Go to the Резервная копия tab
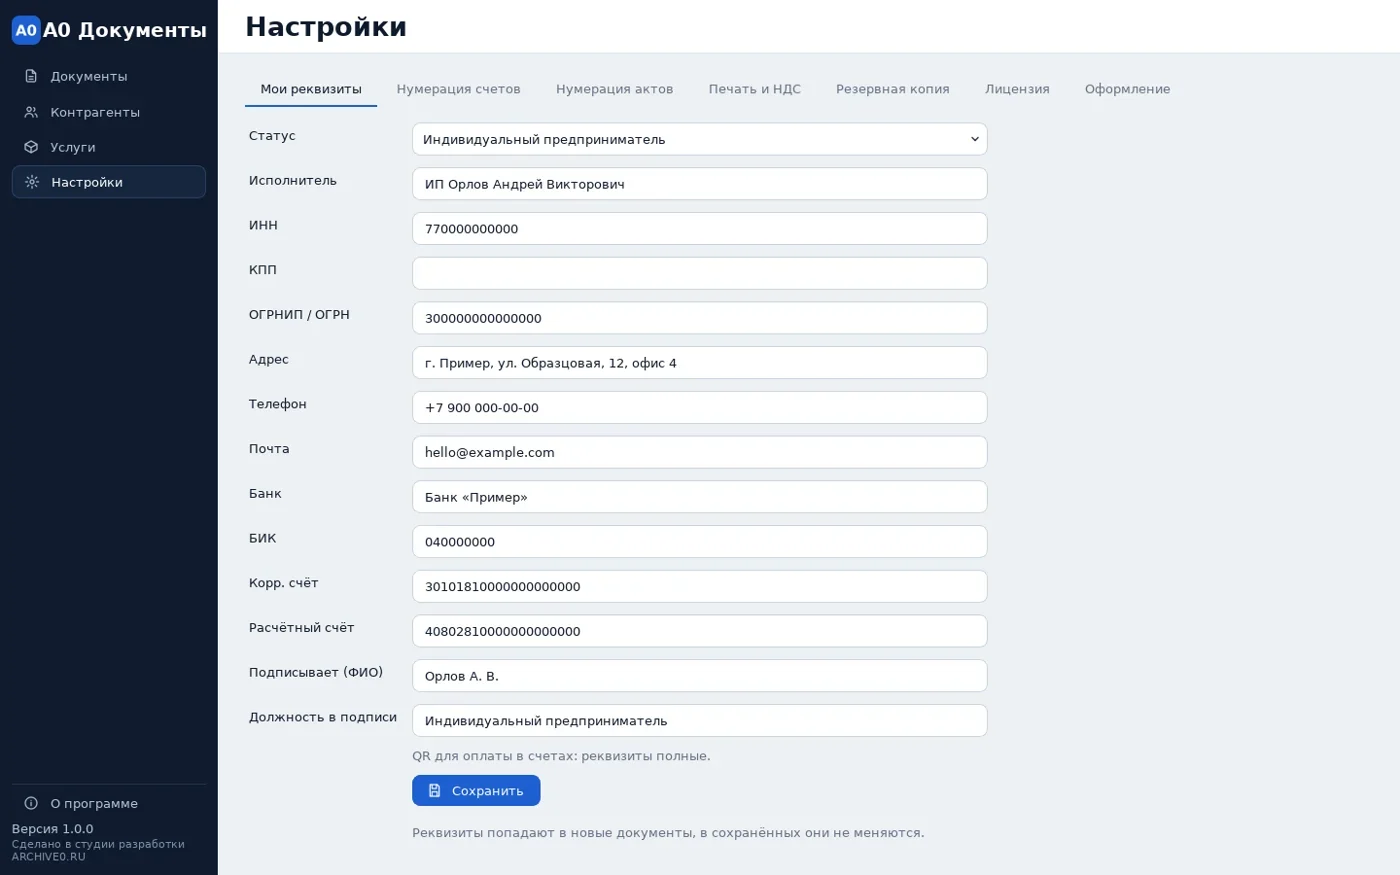1400x875 pixels. [893, 89]
